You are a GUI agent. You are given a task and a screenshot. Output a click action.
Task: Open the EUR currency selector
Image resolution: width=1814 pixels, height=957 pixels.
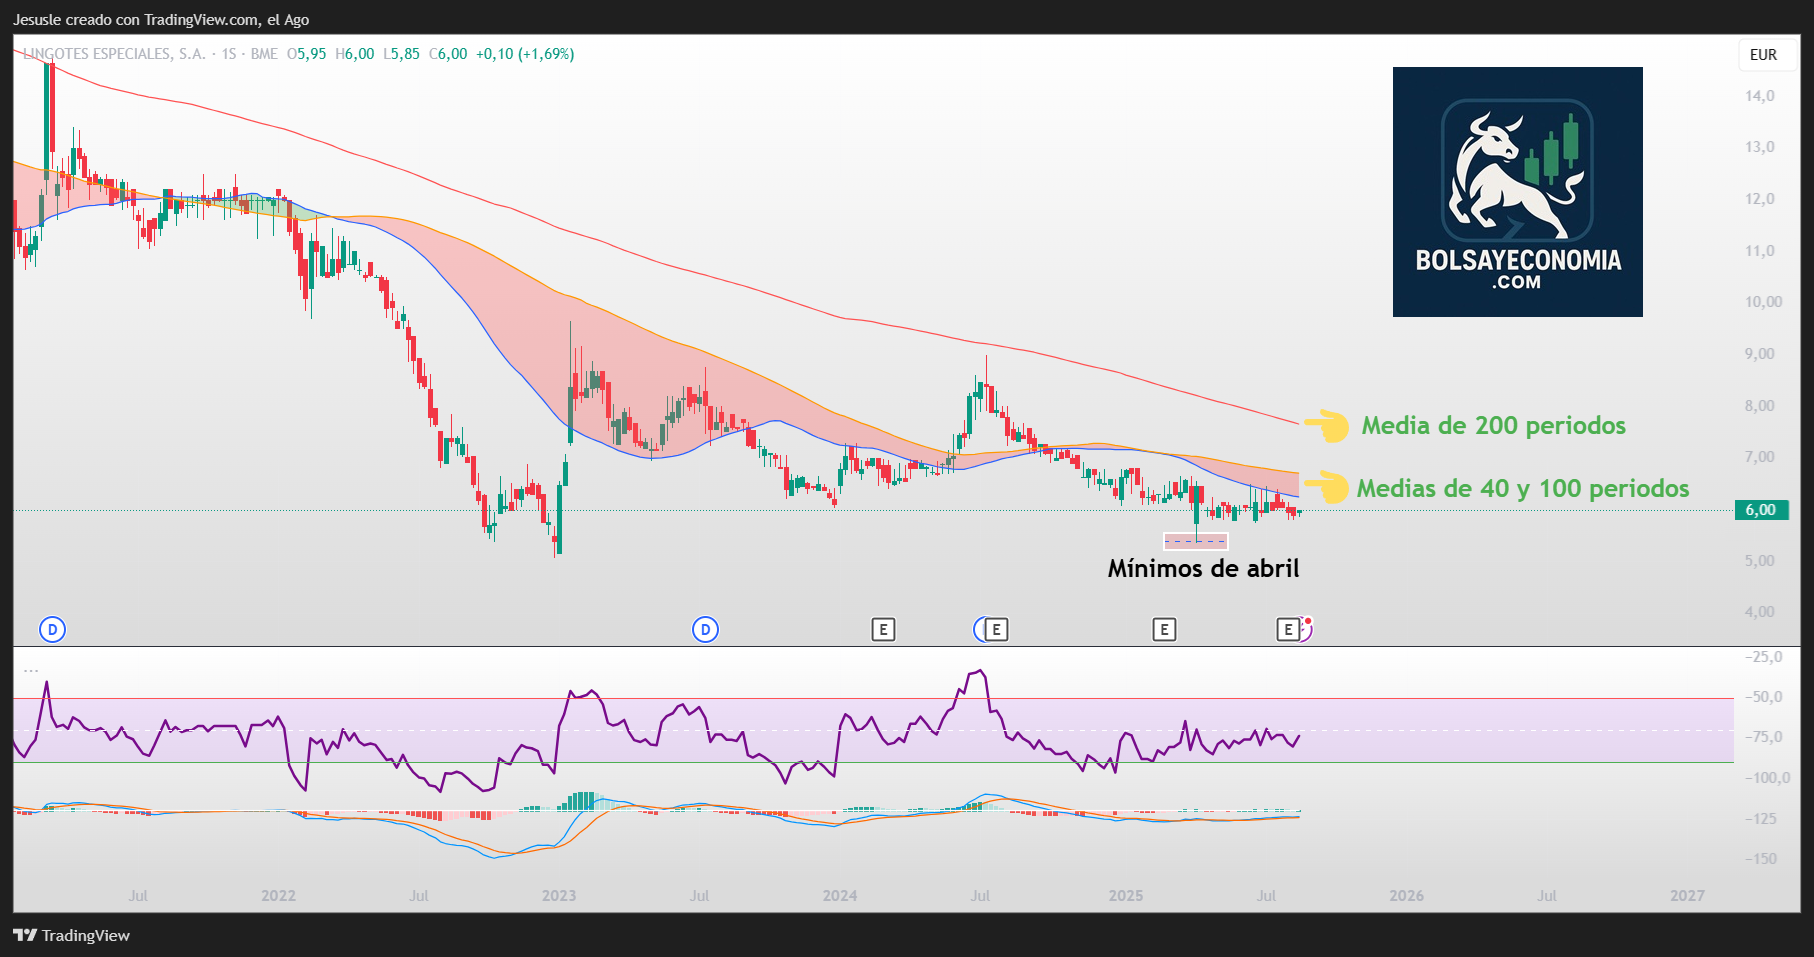[1764, 55]
